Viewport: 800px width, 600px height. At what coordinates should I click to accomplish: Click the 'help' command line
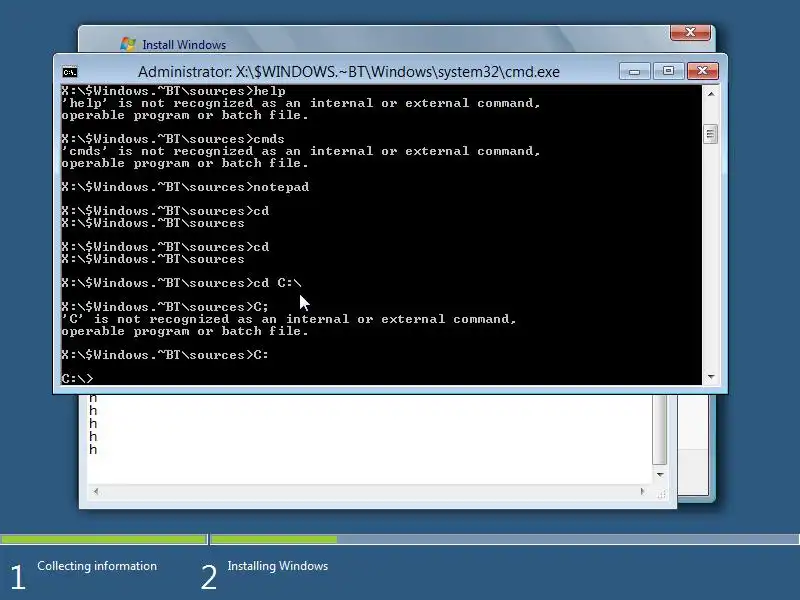[x=173, y=91]
